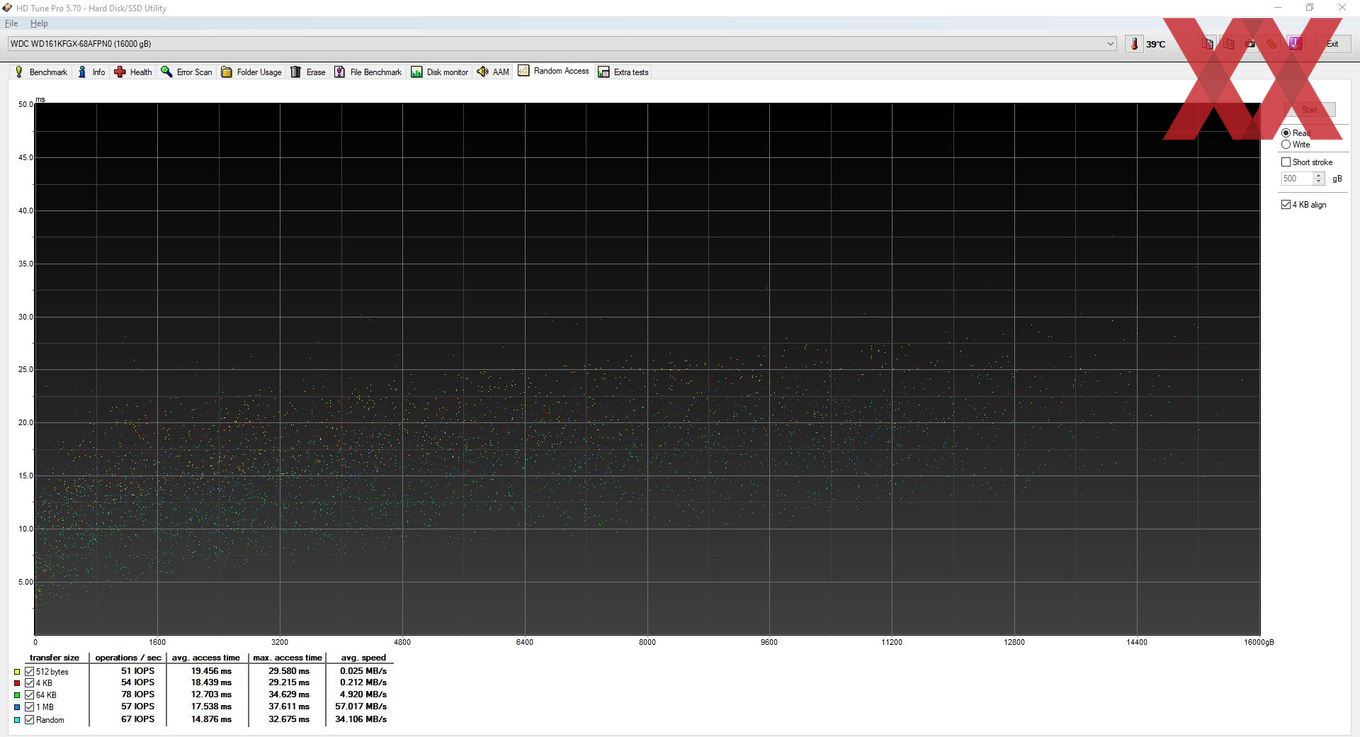The height and width of the screenshot is (737, 1360).
Task: Uncheck the 512 bytes transfer size checkbox
Action: coord(30,671)
